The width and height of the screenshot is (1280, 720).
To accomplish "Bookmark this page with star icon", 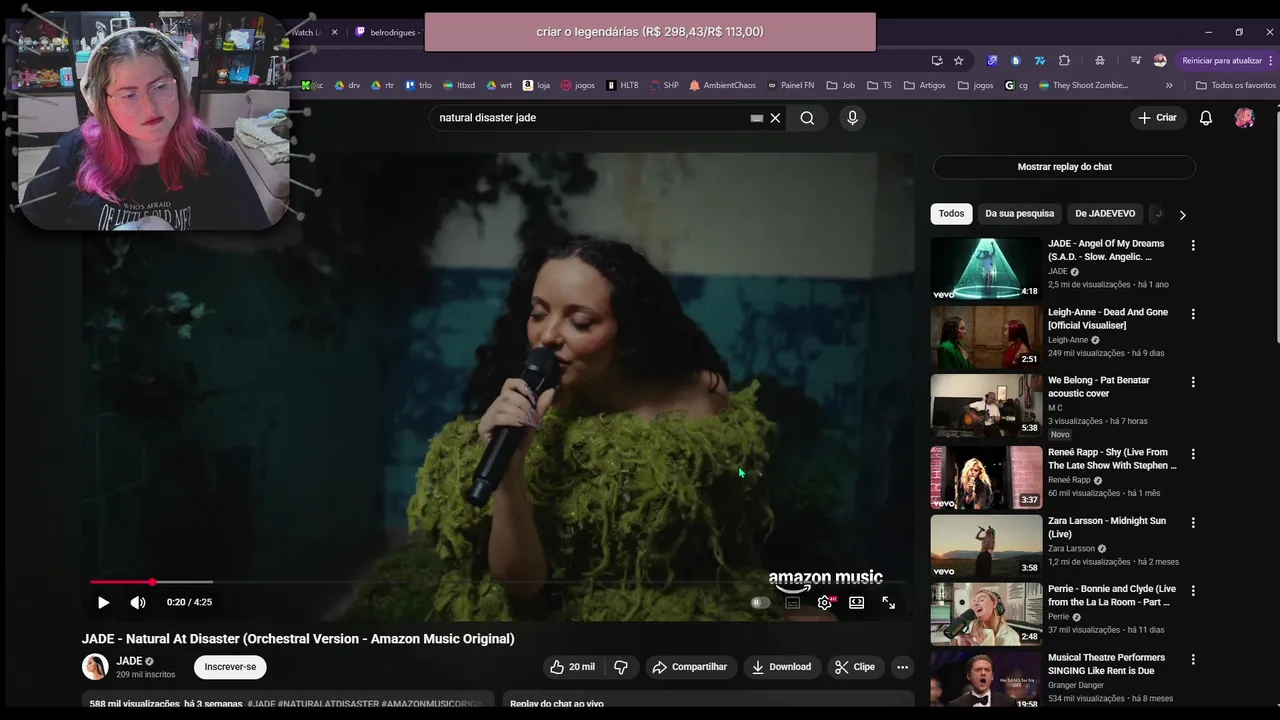I will (958, 60).
